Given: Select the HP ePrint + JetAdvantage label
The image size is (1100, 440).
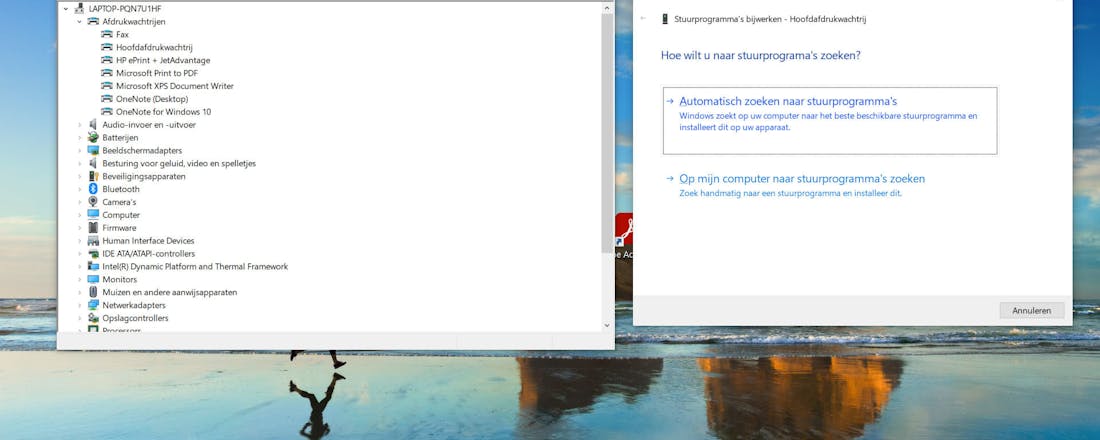Looking at the screenshot, I should pyautogui.click(x=163, y=60).
